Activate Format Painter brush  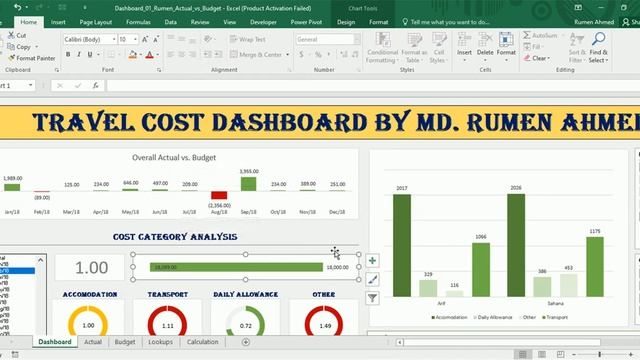click(11, 58)
